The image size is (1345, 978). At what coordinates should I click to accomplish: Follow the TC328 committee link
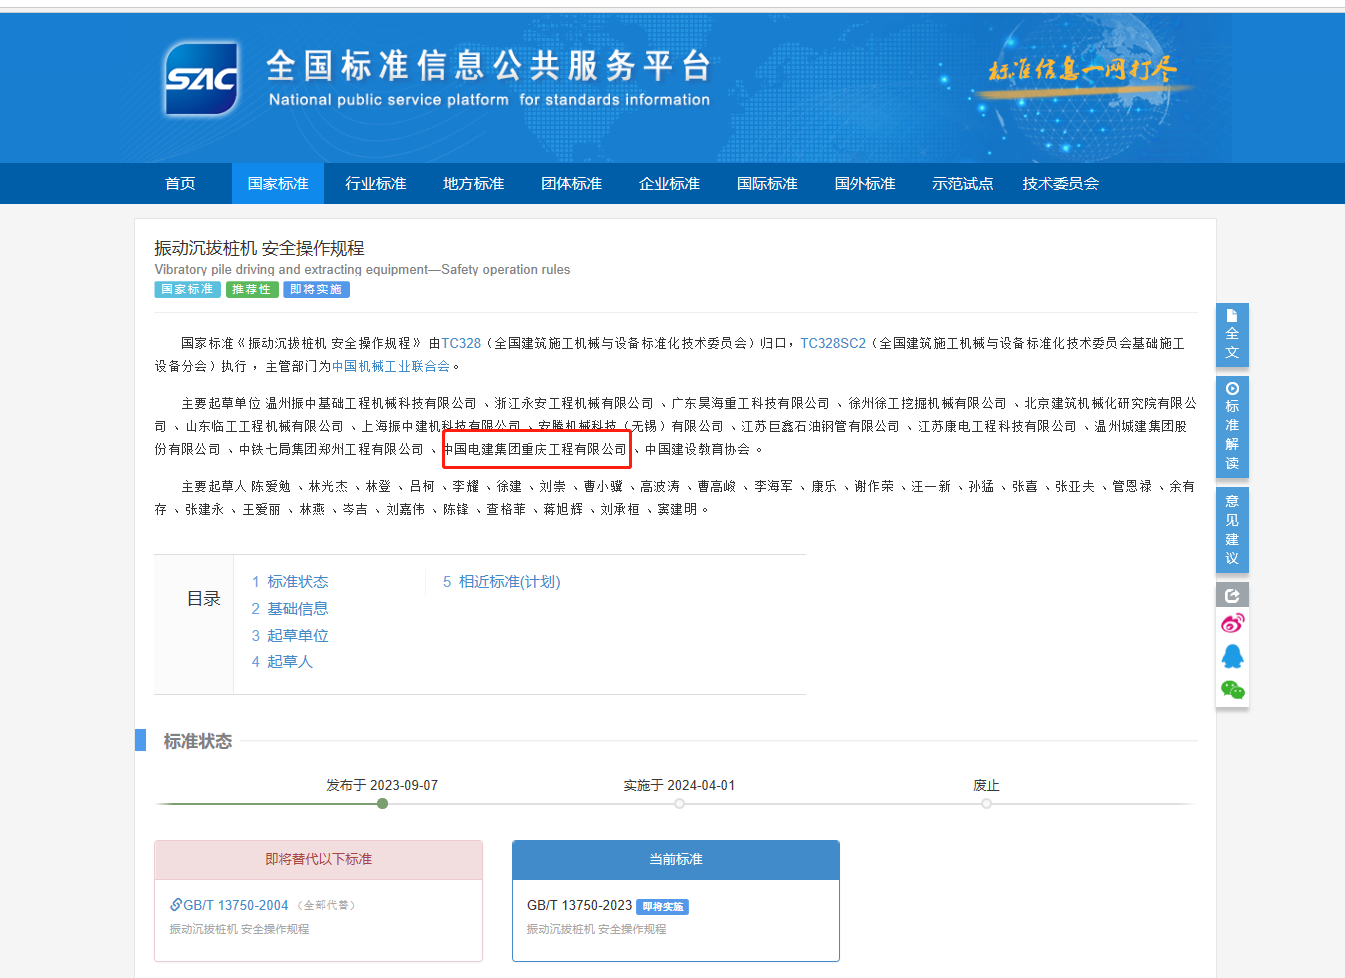tap(461, 343)
